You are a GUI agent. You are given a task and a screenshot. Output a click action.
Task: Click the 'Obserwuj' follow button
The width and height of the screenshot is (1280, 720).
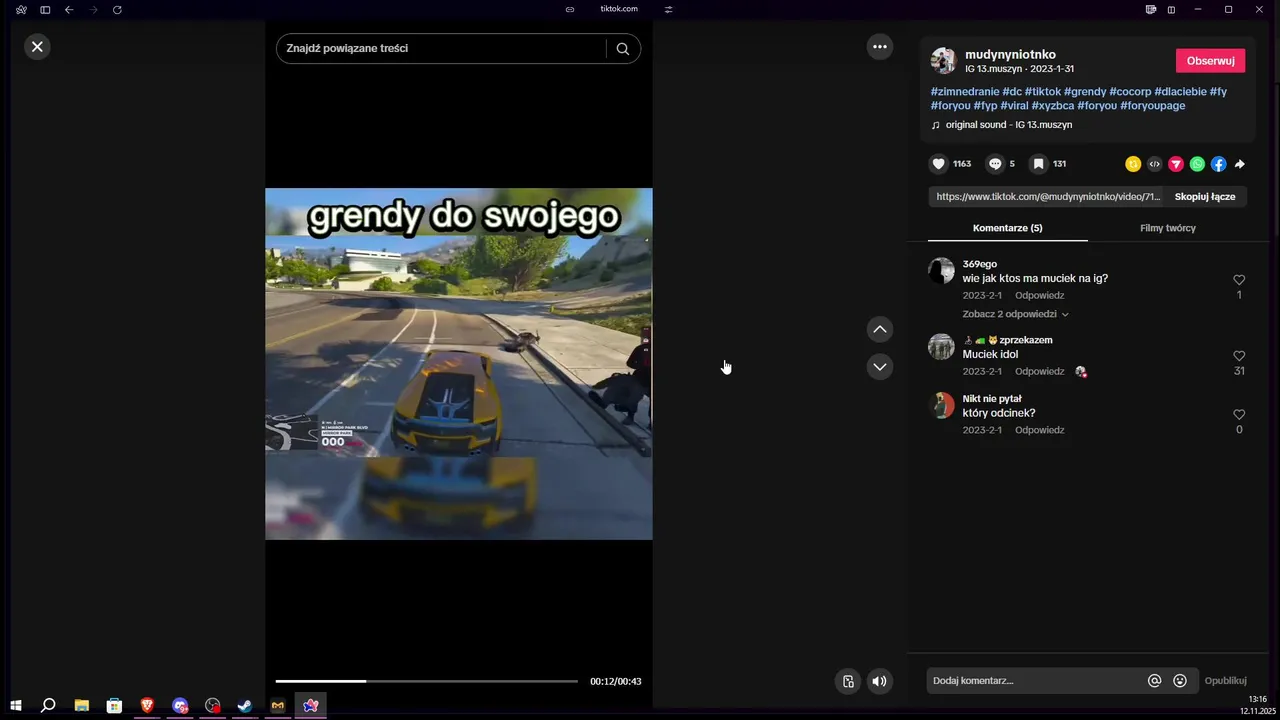(x=1210, y=61)
